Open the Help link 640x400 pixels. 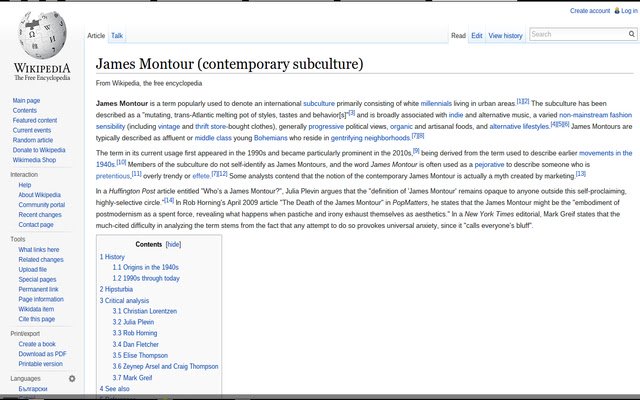24,185
